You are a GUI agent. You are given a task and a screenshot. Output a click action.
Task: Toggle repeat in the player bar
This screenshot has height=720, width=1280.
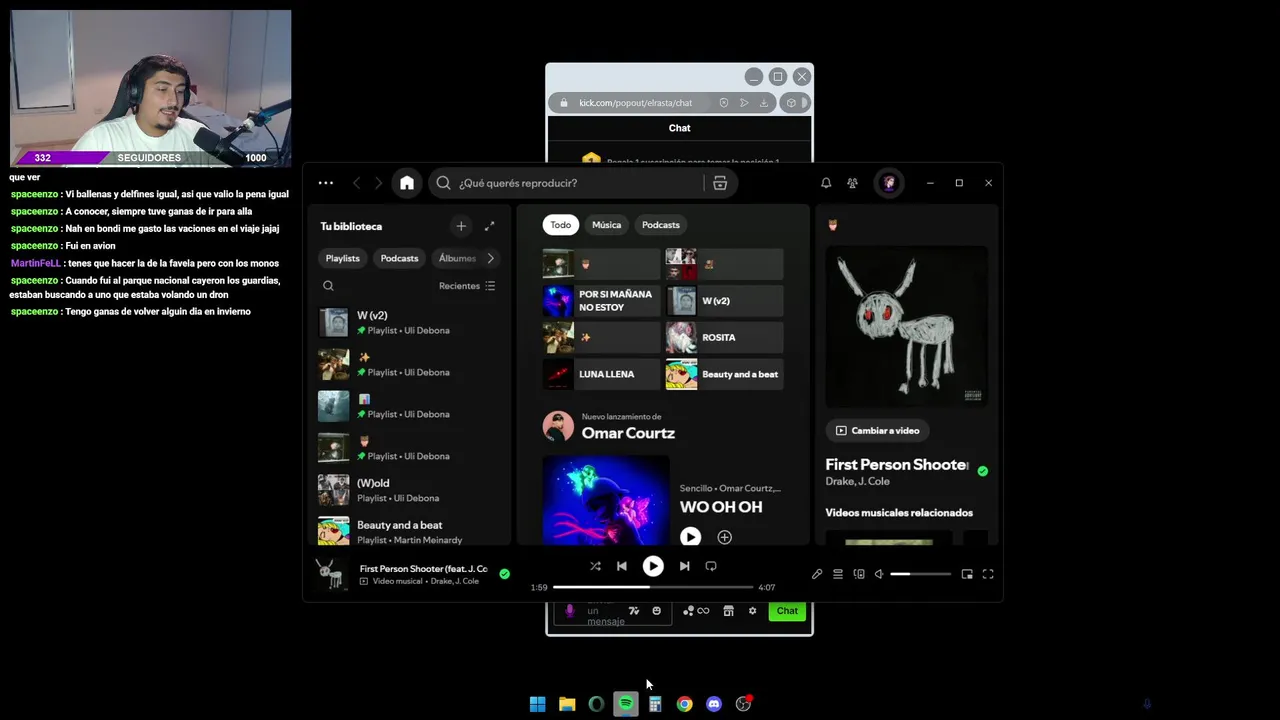pyautogui.click(x=711, y=566)
